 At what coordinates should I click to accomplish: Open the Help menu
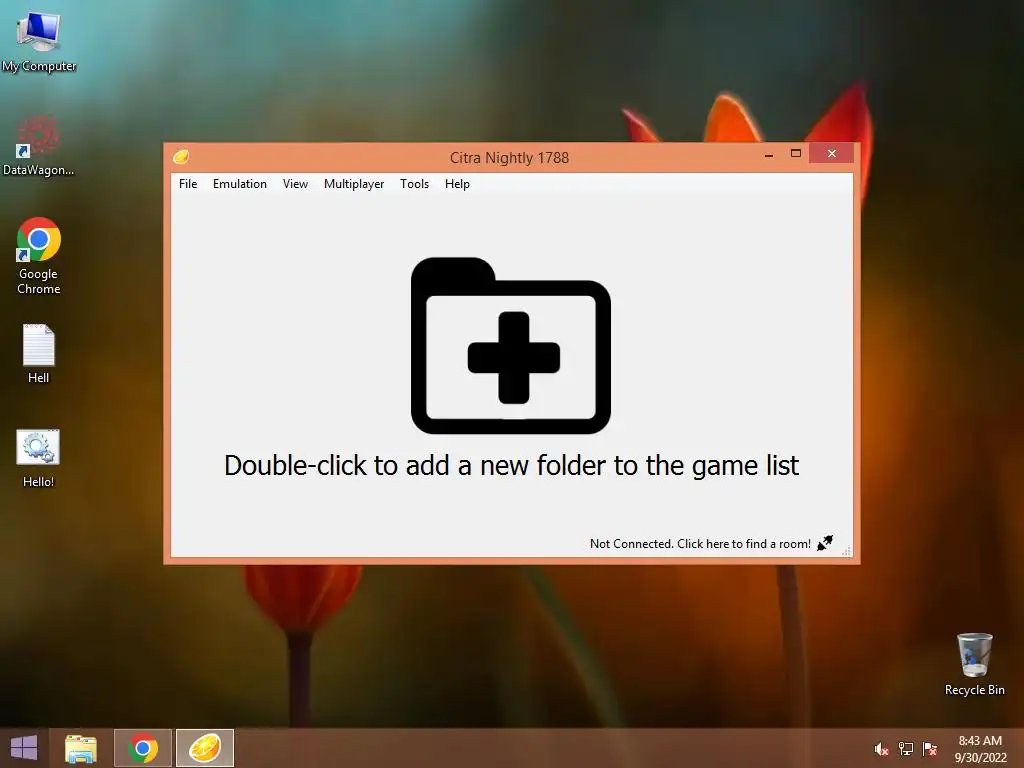[457, 184]
